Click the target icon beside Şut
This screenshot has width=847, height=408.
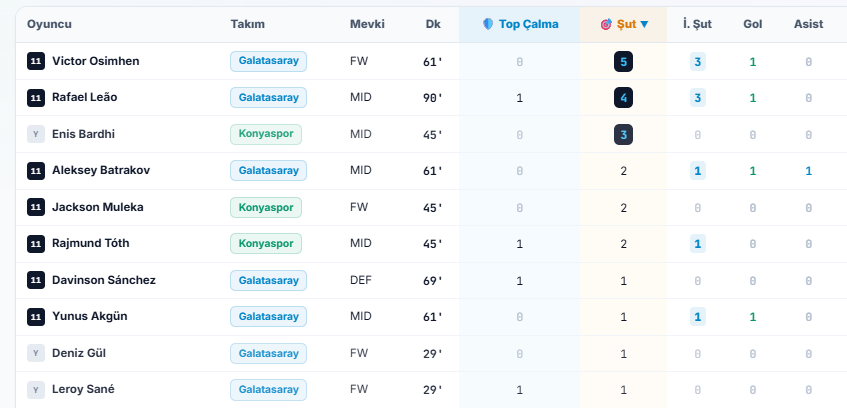tap(606, 24)
